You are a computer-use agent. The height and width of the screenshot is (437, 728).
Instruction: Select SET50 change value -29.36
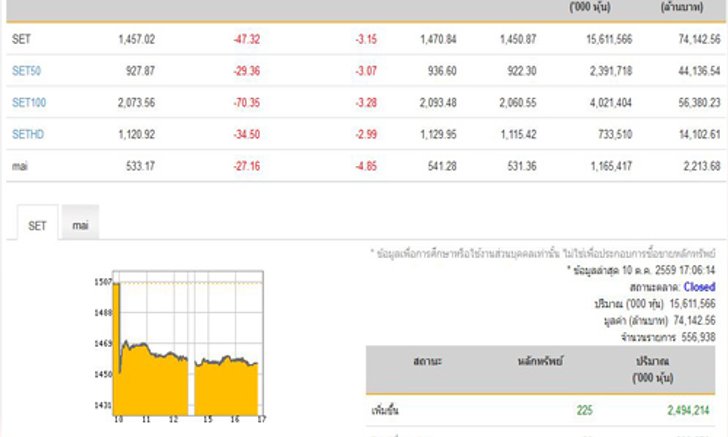247,71
